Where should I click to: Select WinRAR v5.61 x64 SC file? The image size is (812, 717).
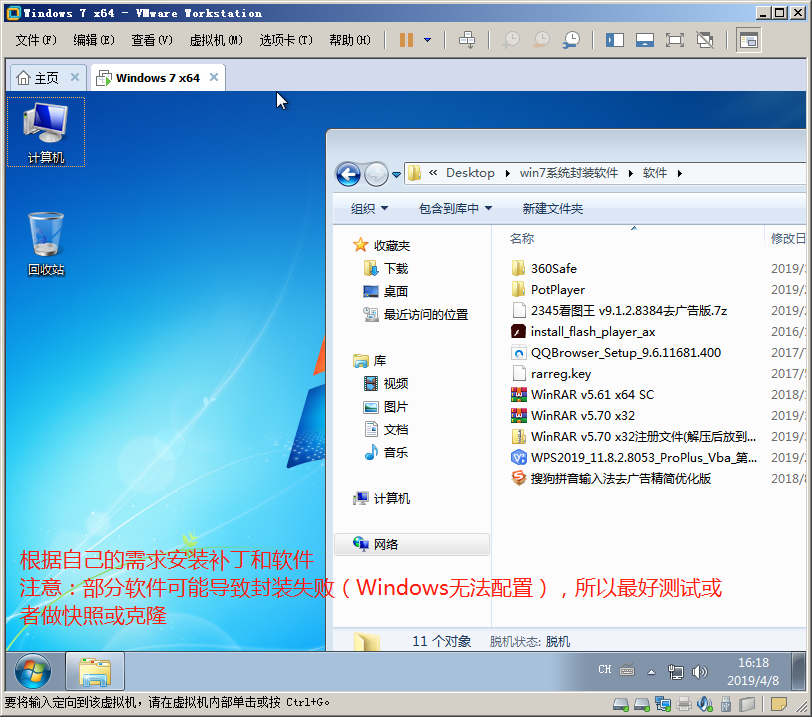coord(583,395)
